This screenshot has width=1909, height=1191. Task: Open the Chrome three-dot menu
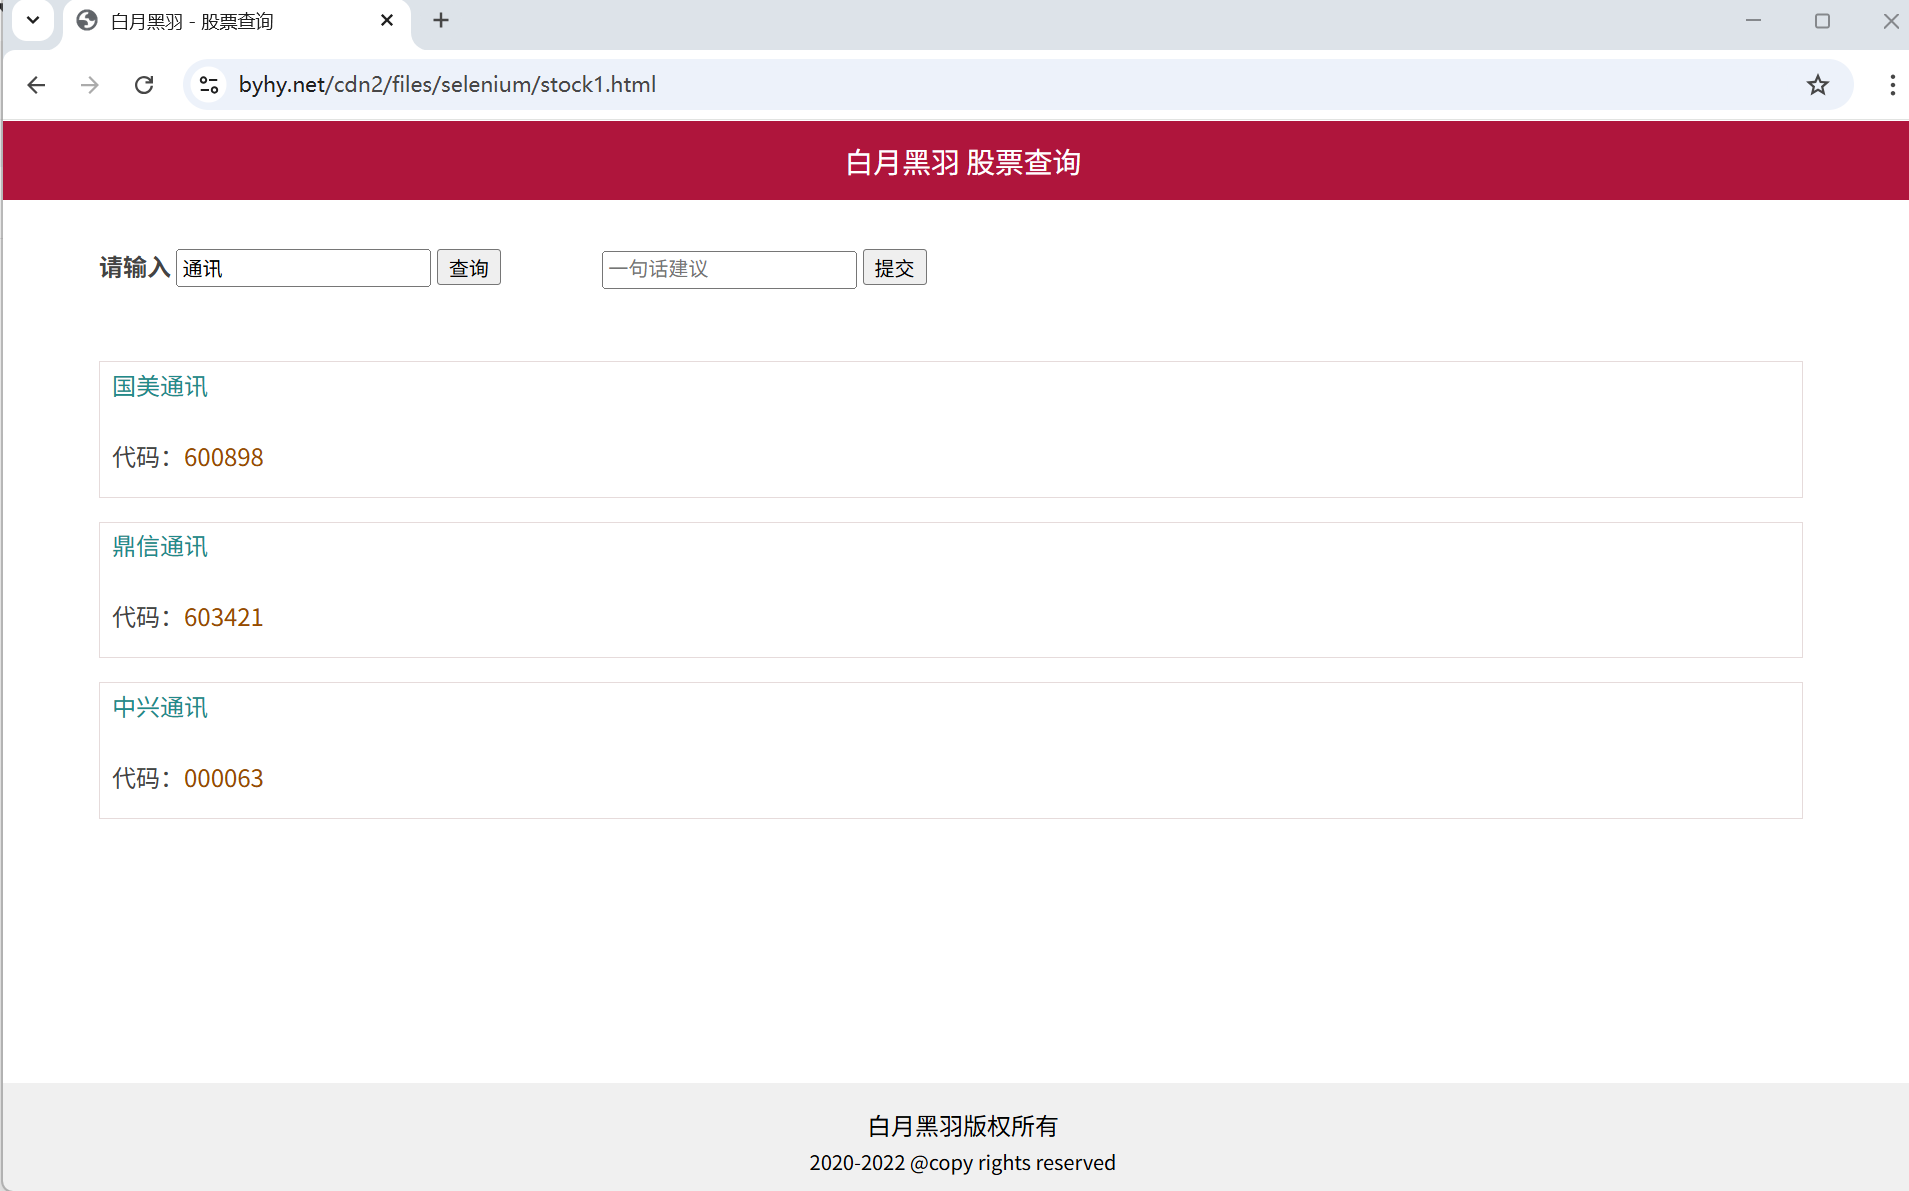click(1892, 85)
